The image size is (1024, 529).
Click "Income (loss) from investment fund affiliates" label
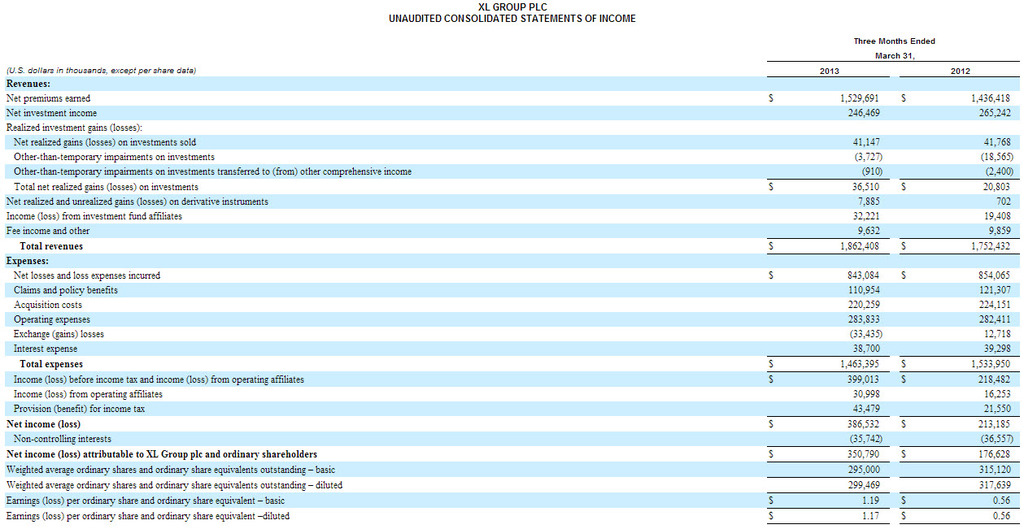[x=93, y=216]
